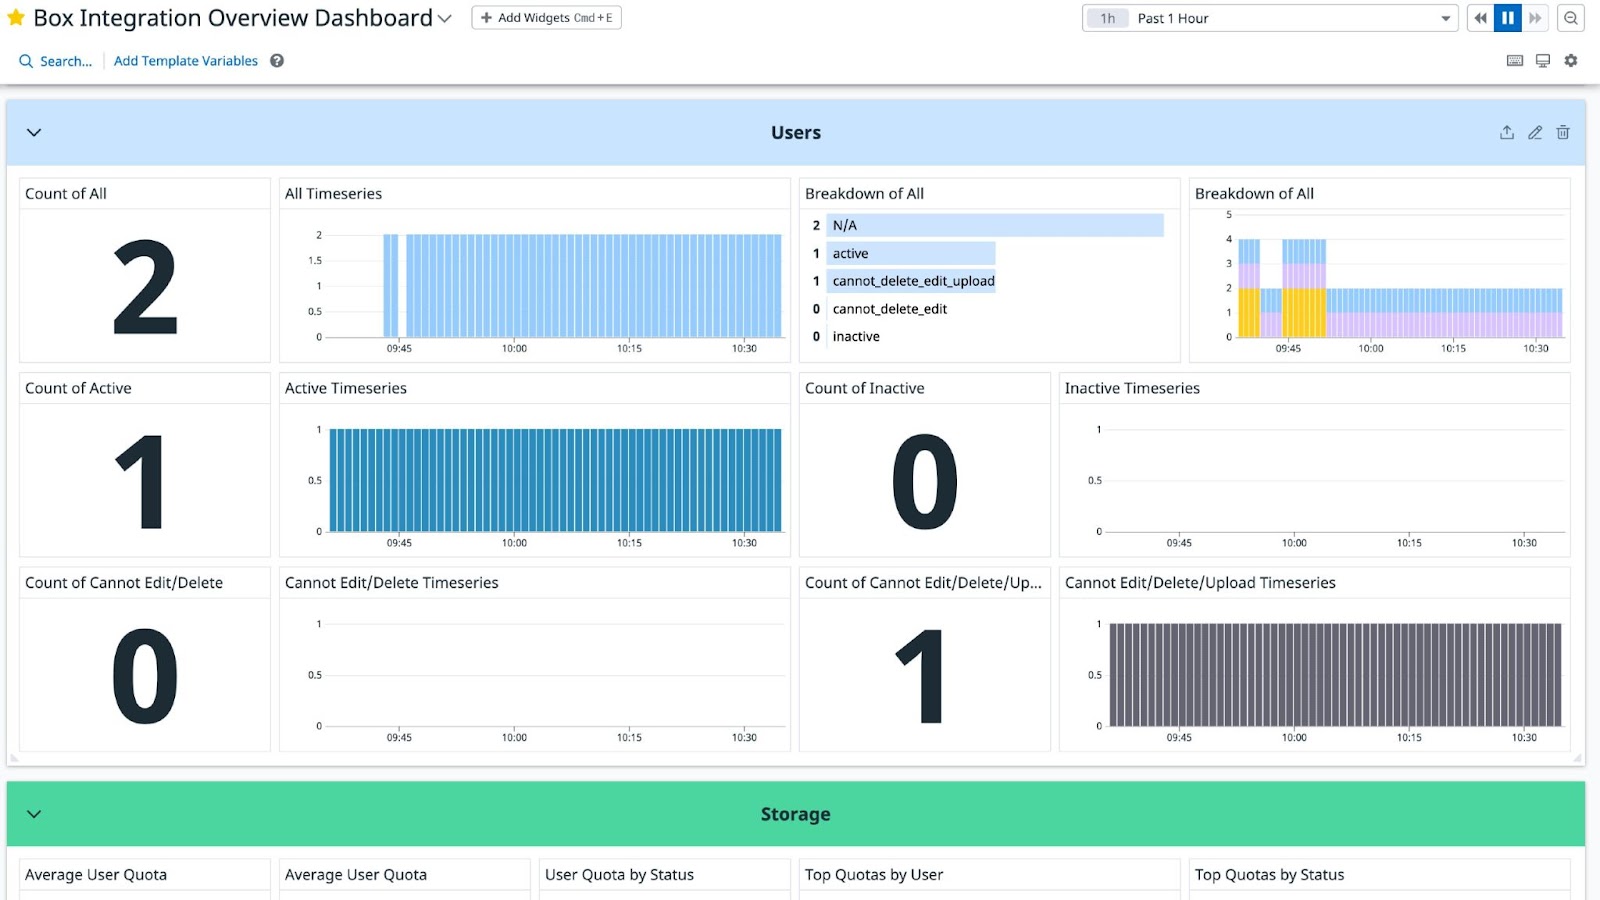Screen dimensions: 1600x900
Task: Click the Users group header title
Action: 796,133
